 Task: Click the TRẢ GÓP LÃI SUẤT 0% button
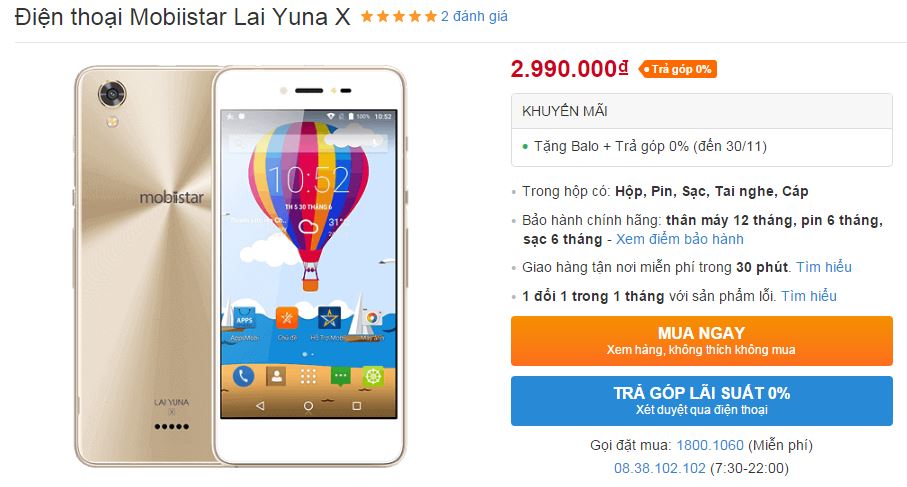click(x=702, y=401)
